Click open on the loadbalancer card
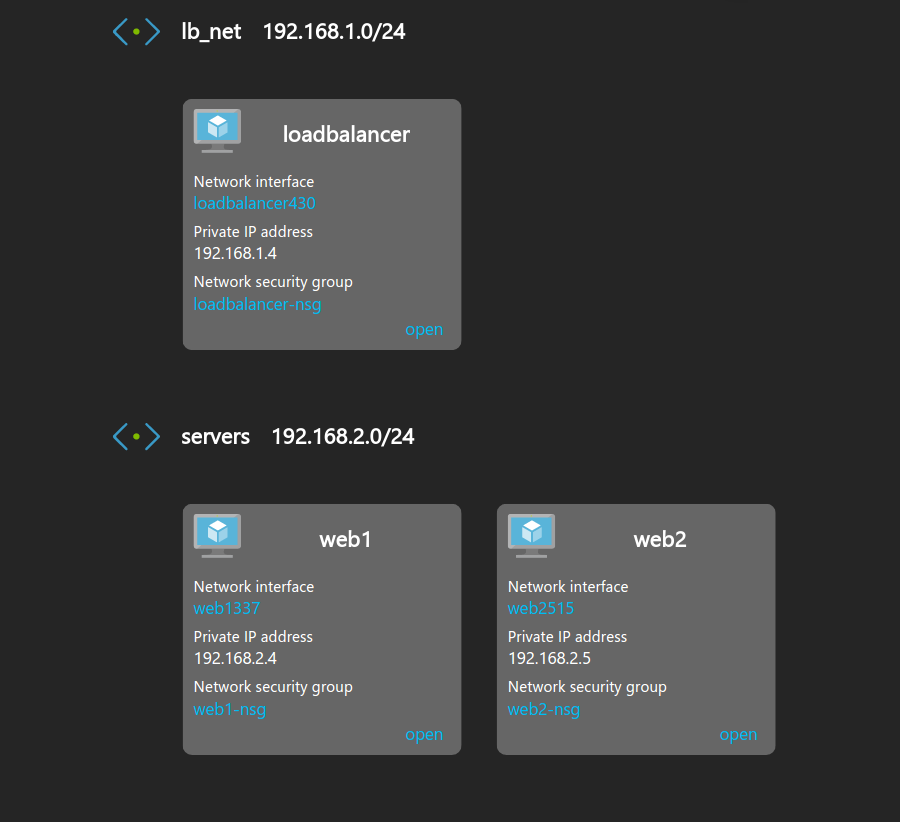The width and height of the screenshot is (900, 822). point(423,329)
